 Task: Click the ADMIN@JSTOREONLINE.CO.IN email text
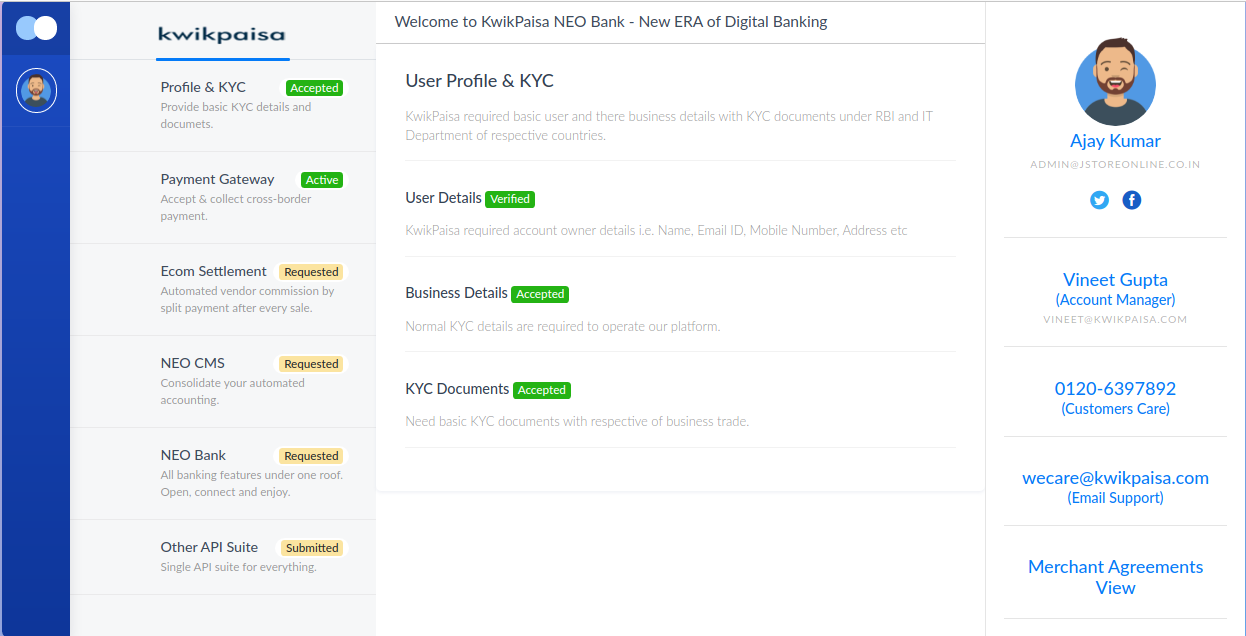[1115, 164]
